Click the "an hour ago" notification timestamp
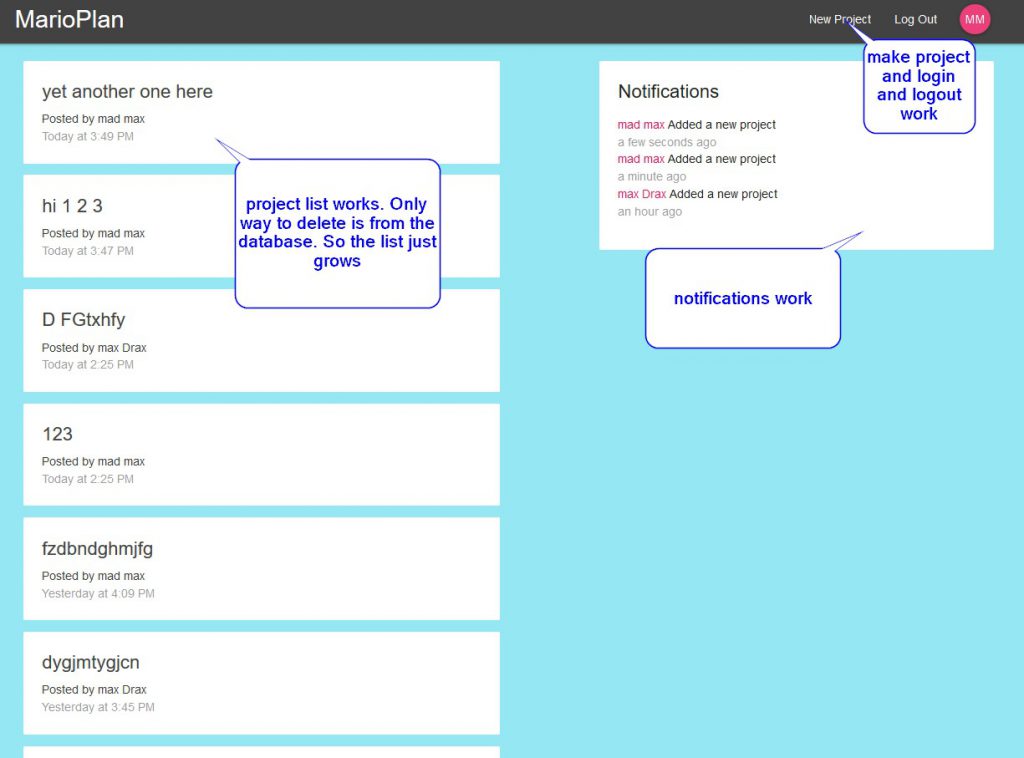This screenshot has height=758, width=1024. coord(650,212)
